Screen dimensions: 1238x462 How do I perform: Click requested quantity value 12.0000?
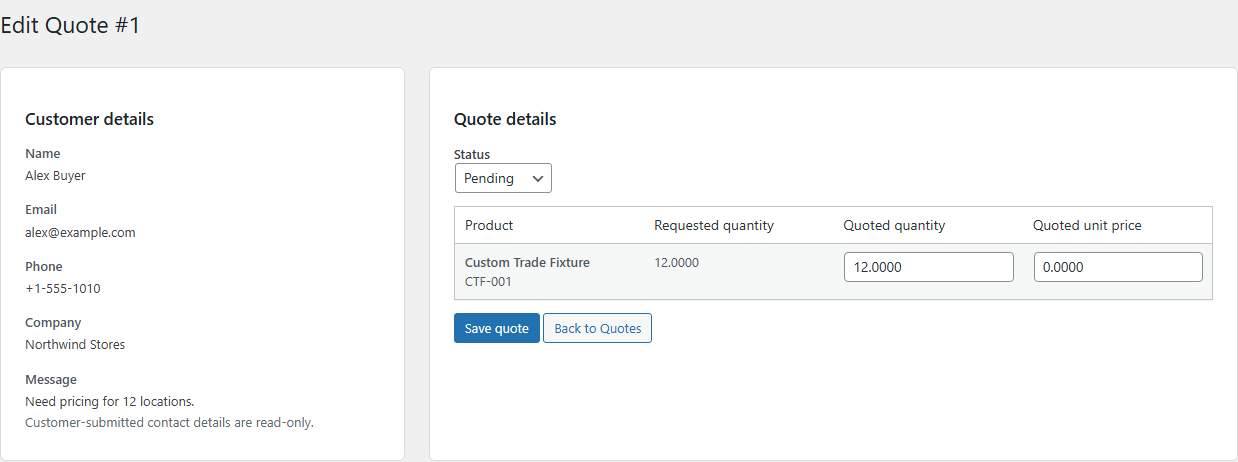[x=677, y=263]
